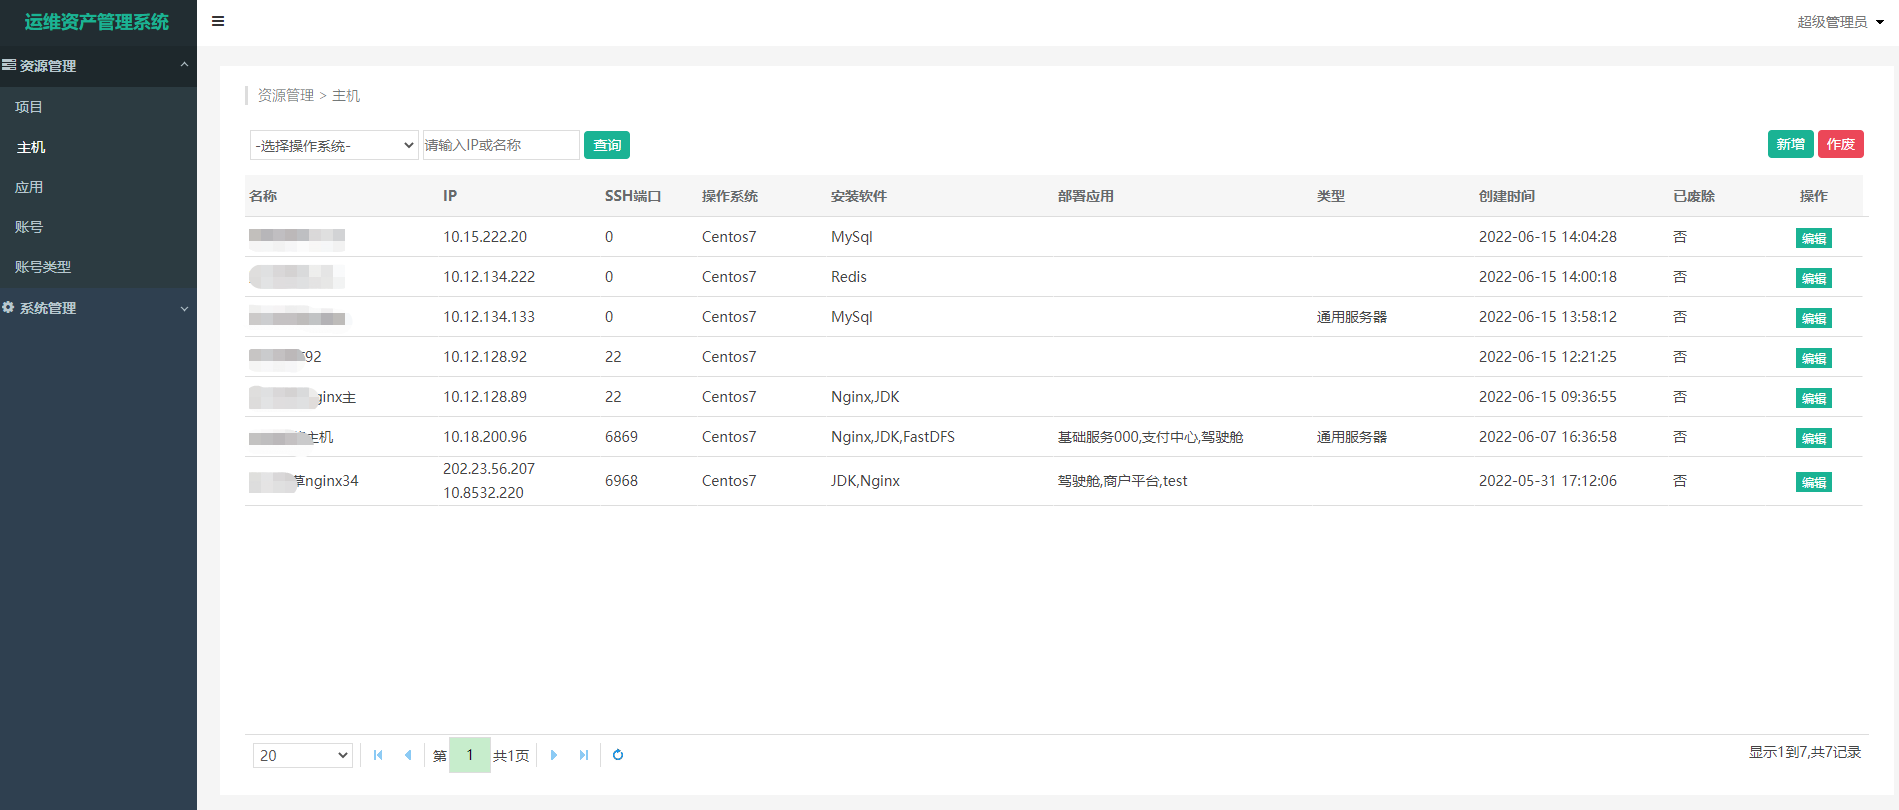This screenshot has height=810, width=1899.
Task: Click the 基础服务000,支付中心,驾驶舱 cell
Action: click(x=1151, y=437)
